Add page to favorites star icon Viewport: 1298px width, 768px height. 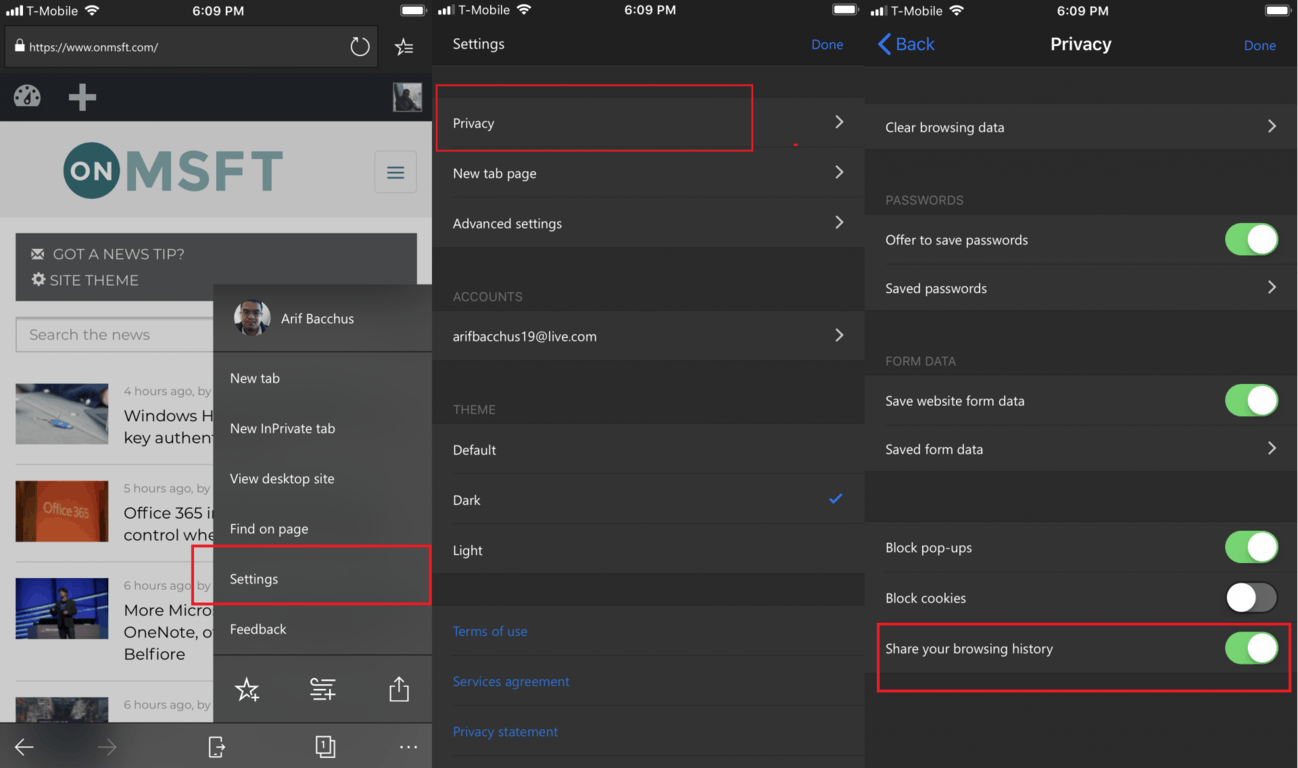coord(247,689)
